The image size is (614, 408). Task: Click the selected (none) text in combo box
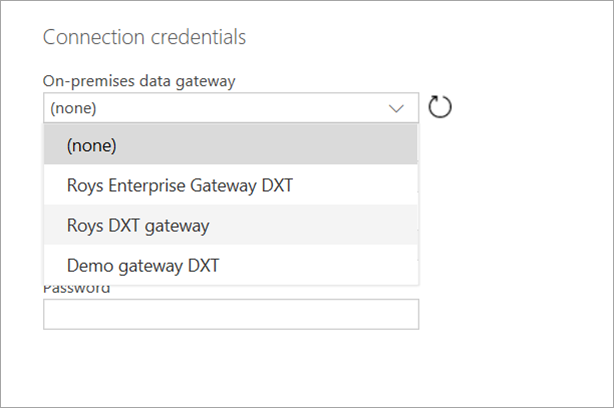tap(79, 108)
